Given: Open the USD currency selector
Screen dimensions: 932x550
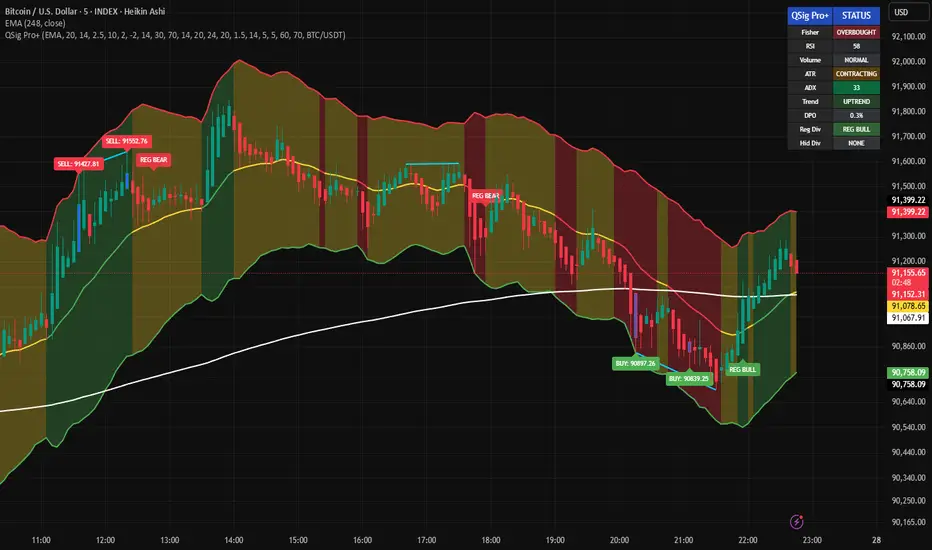Looking at the screenshot, I should 909,12.
